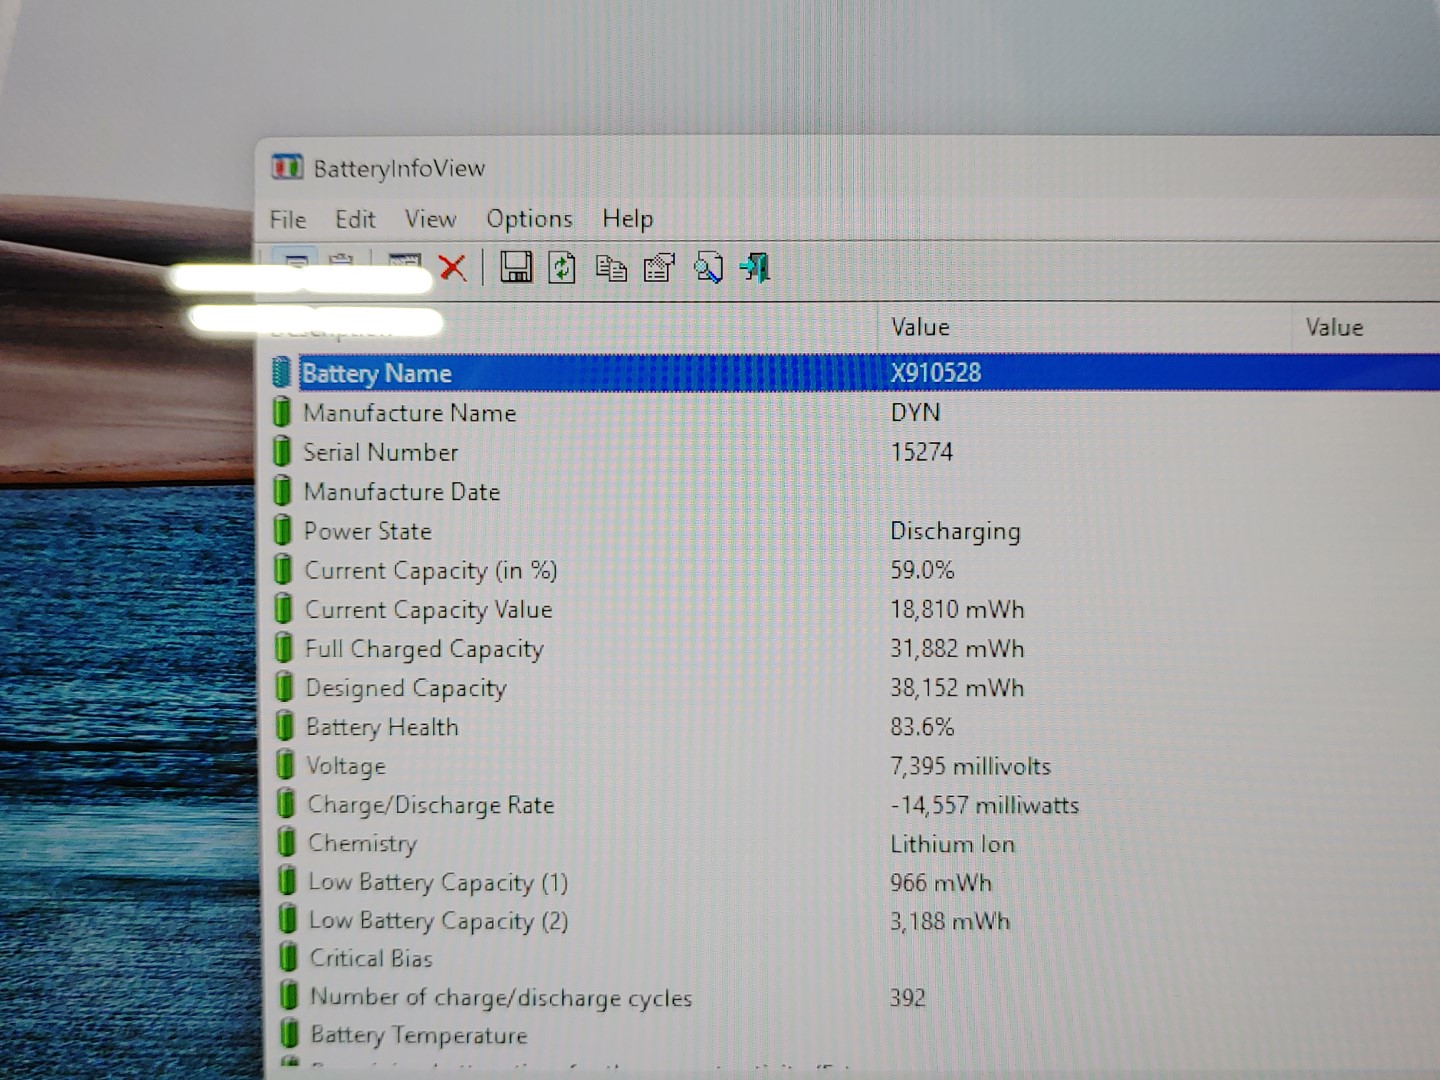The image size is (1440, 1080).
Task: Click the second Value column header
Action: pyautogui.click(x=1334, y=327)
